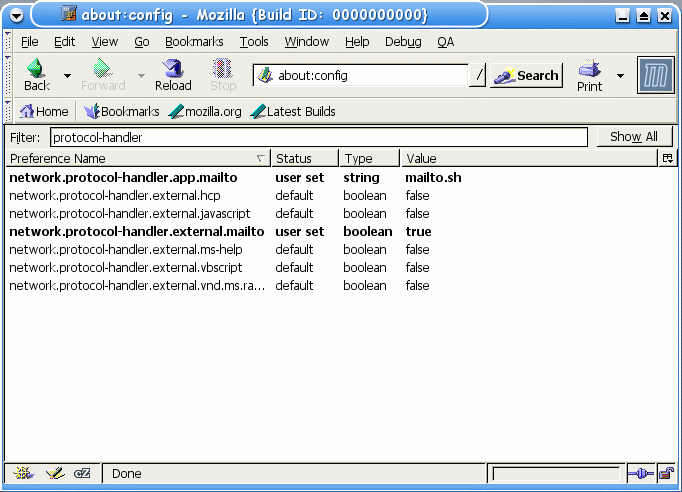
Task: Open the Tools menu
Action: coord(254,42)
